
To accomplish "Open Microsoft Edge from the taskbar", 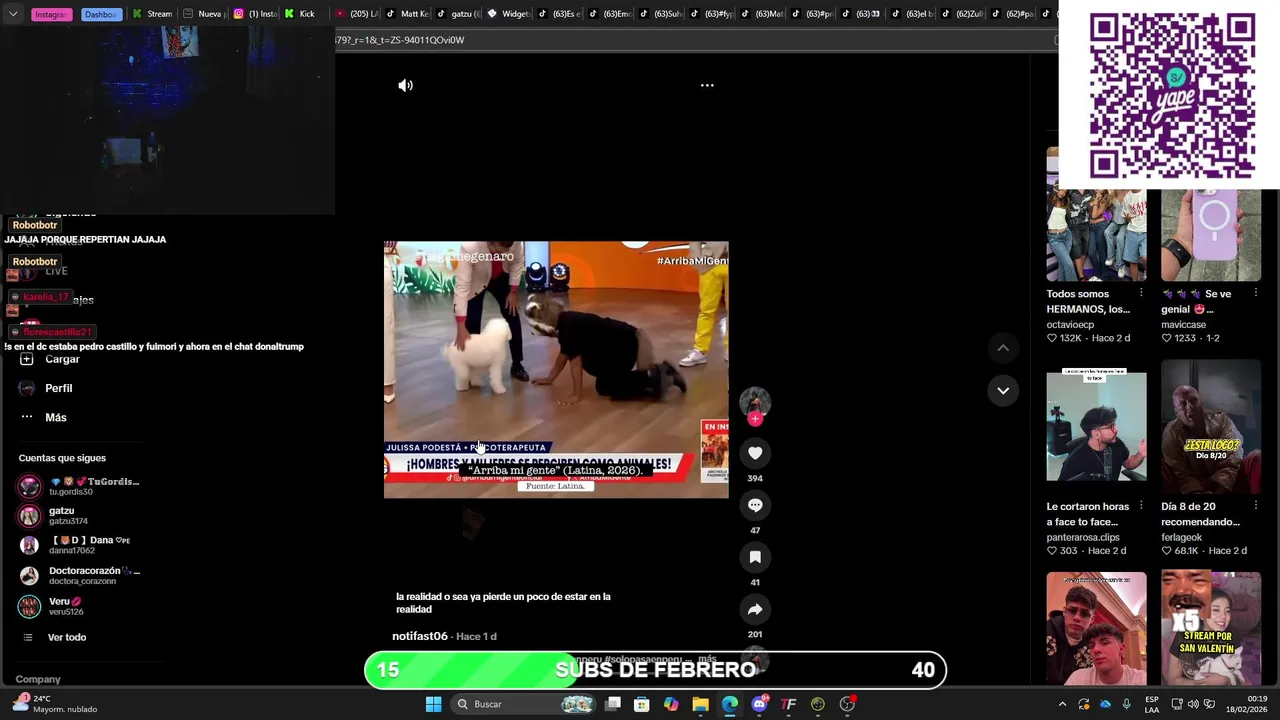I will (x=730, y=704).
